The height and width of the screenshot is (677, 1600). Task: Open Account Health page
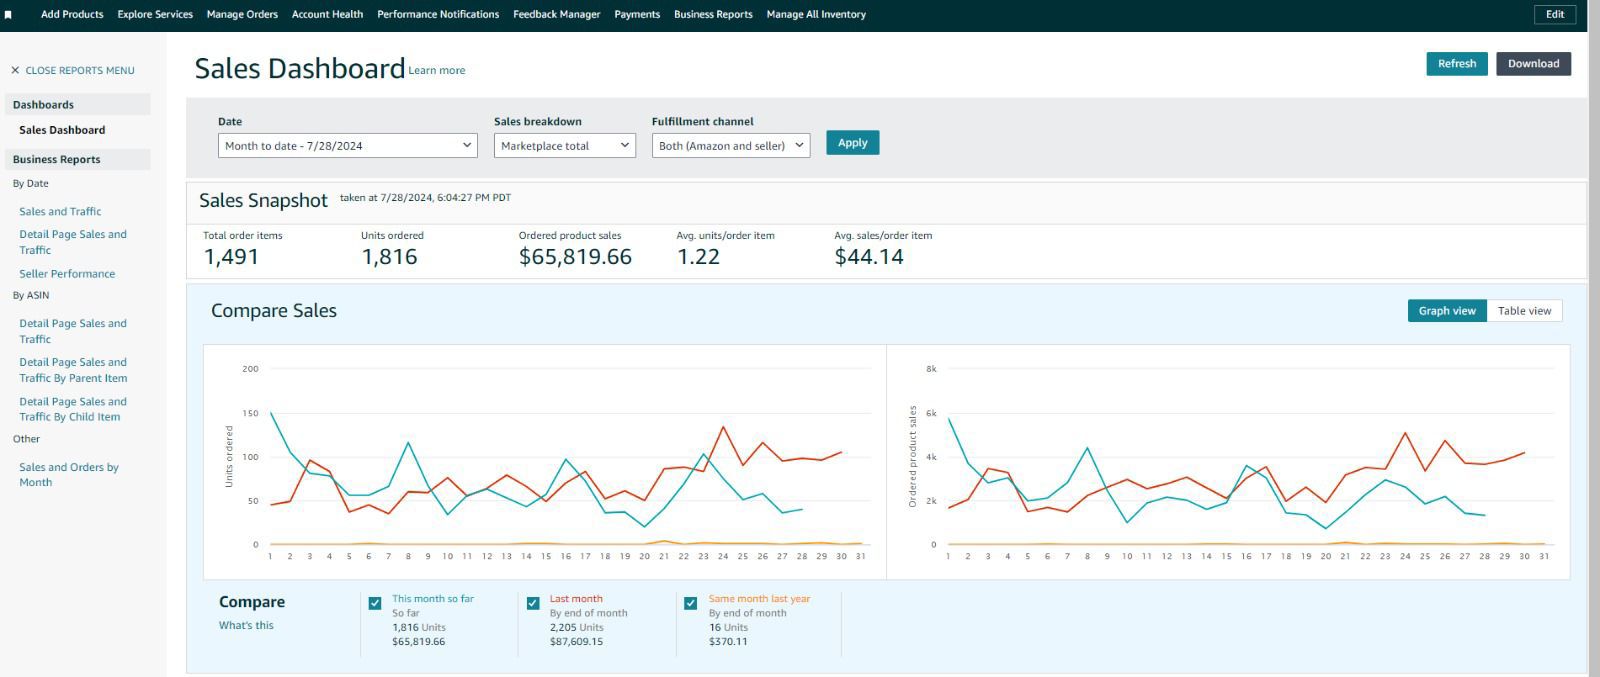pos(327,14)
